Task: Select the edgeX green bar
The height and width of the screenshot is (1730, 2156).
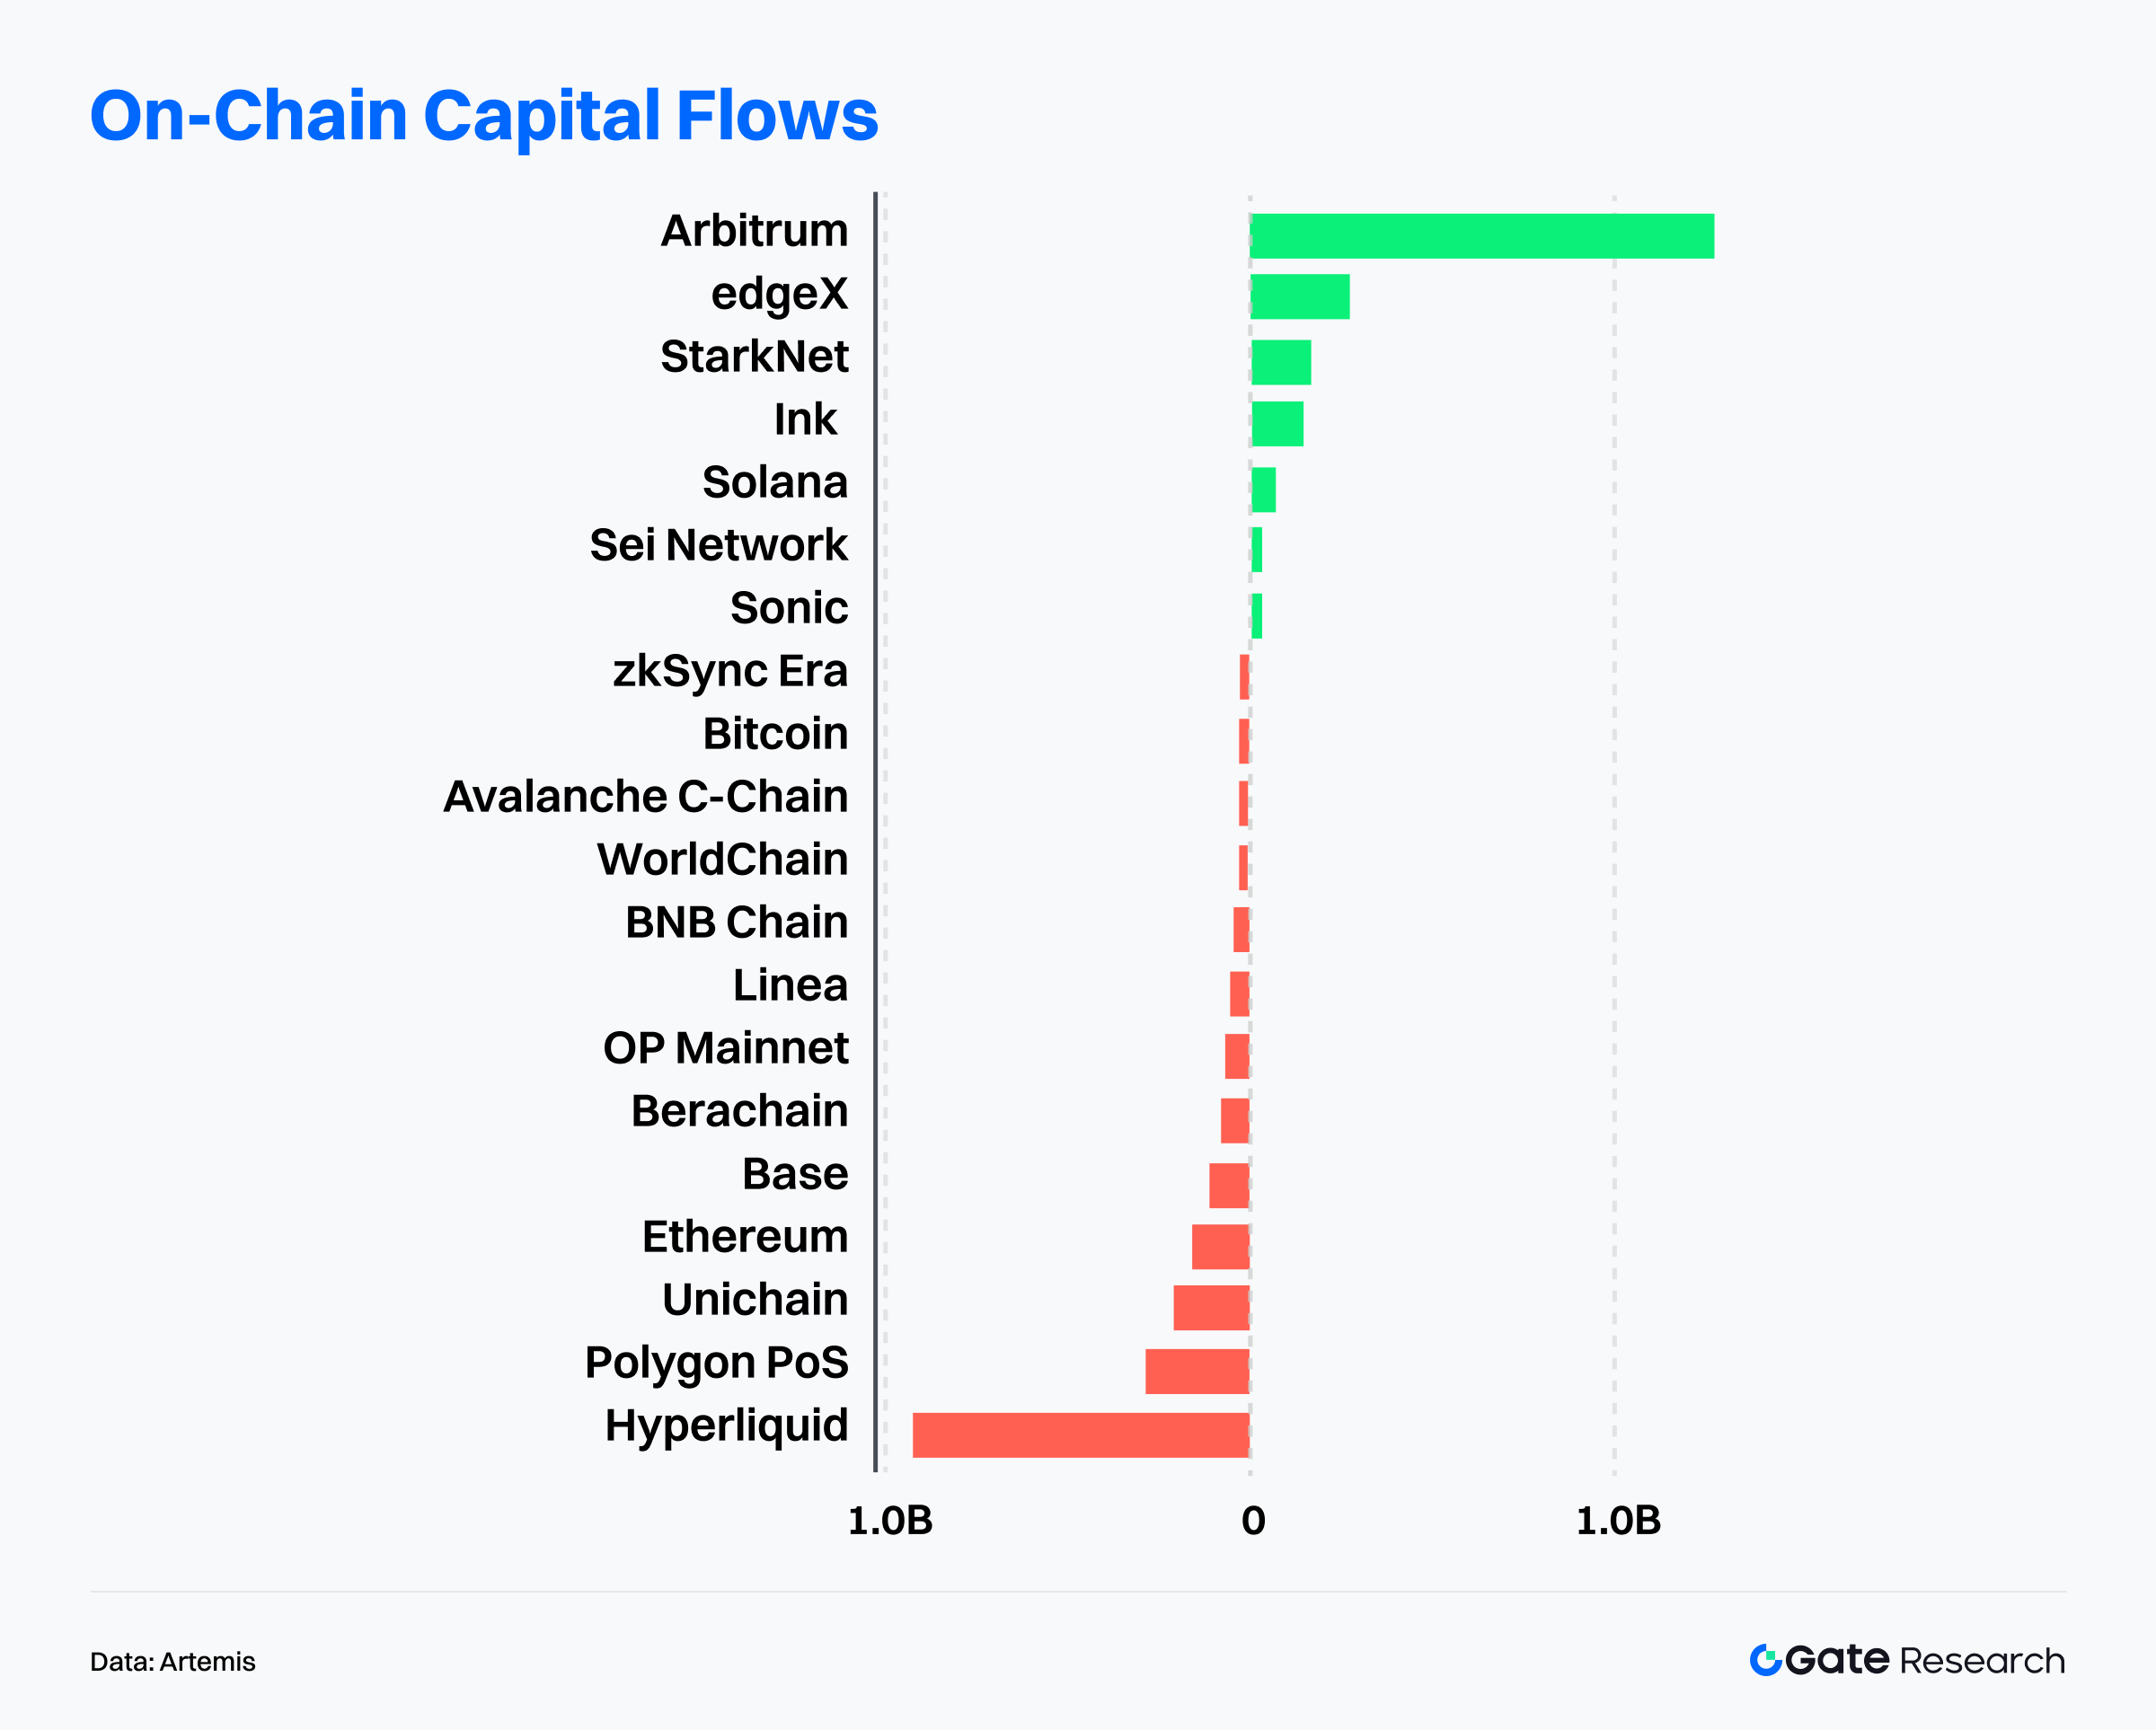Action: (x=1300, y=297)
